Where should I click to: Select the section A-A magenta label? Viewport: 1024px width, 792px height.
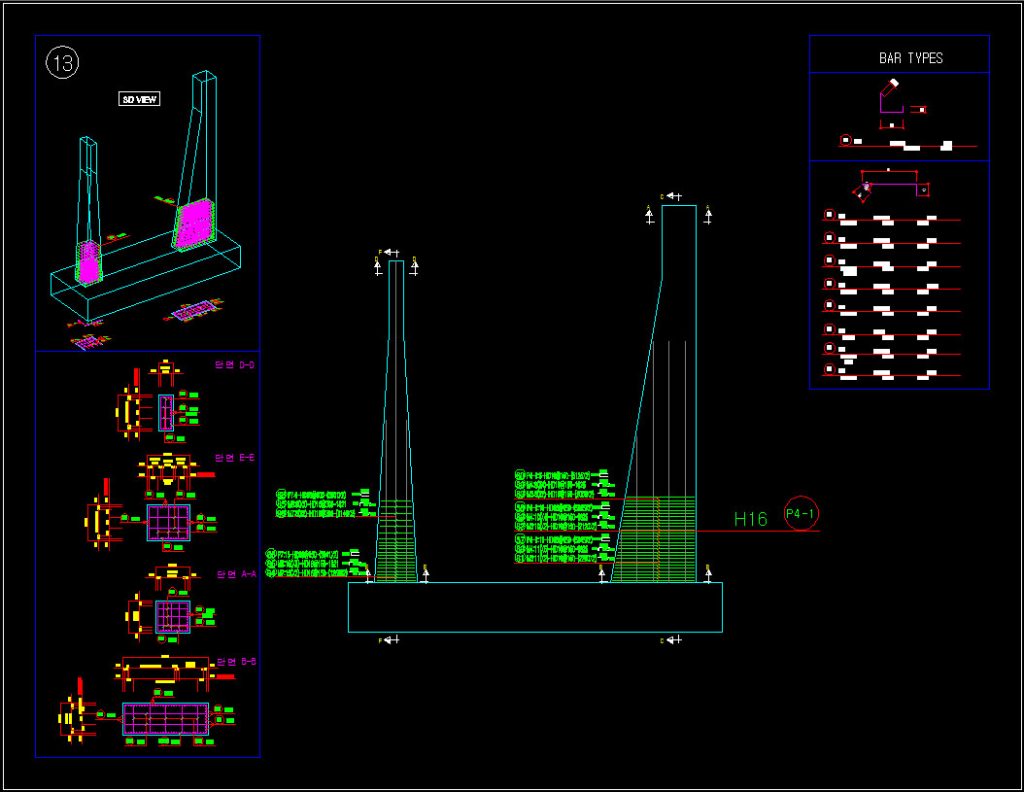click(x=235, y=575)
